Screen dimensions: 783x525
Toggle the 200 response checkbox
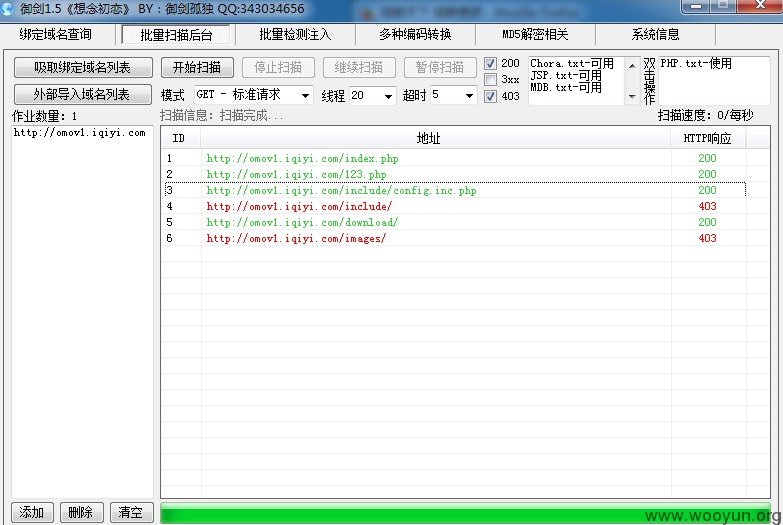click(490, 63)
